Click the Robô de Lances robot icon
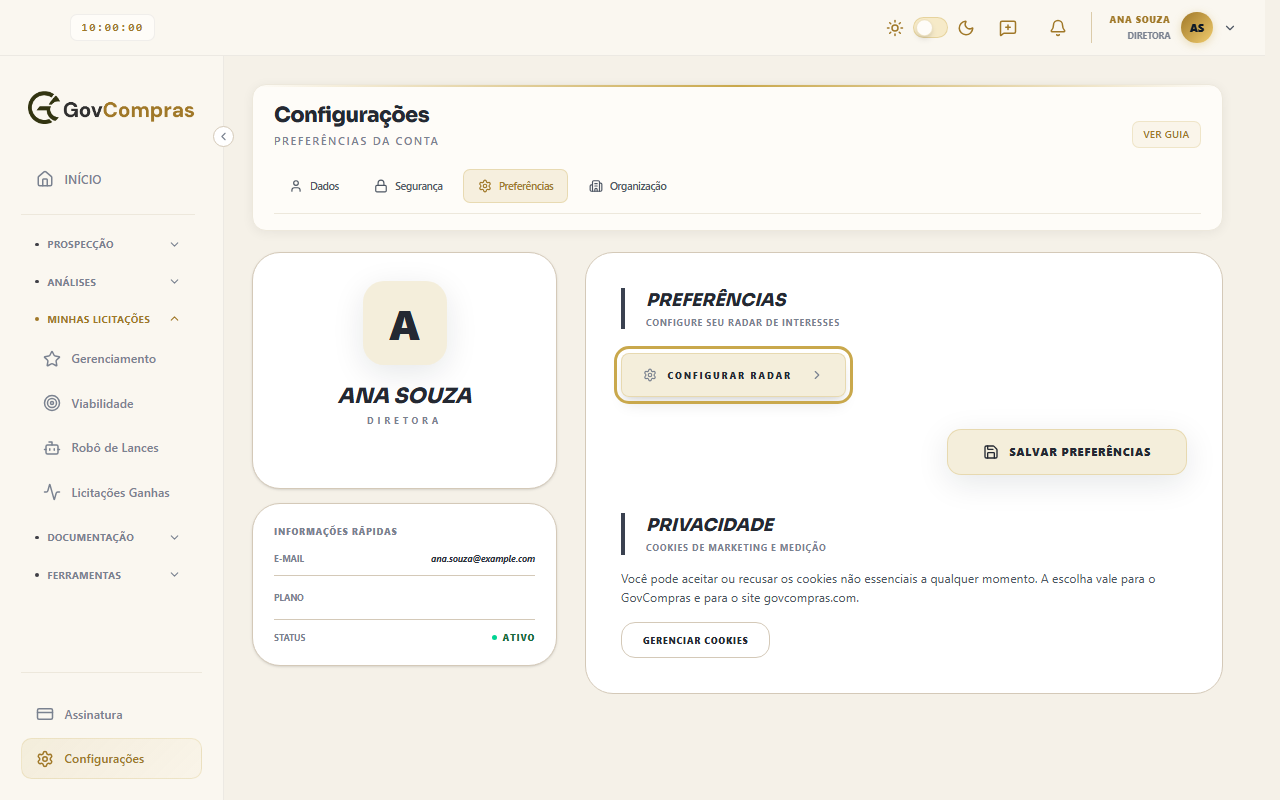Screen dimensions: 1280x800 52,448
